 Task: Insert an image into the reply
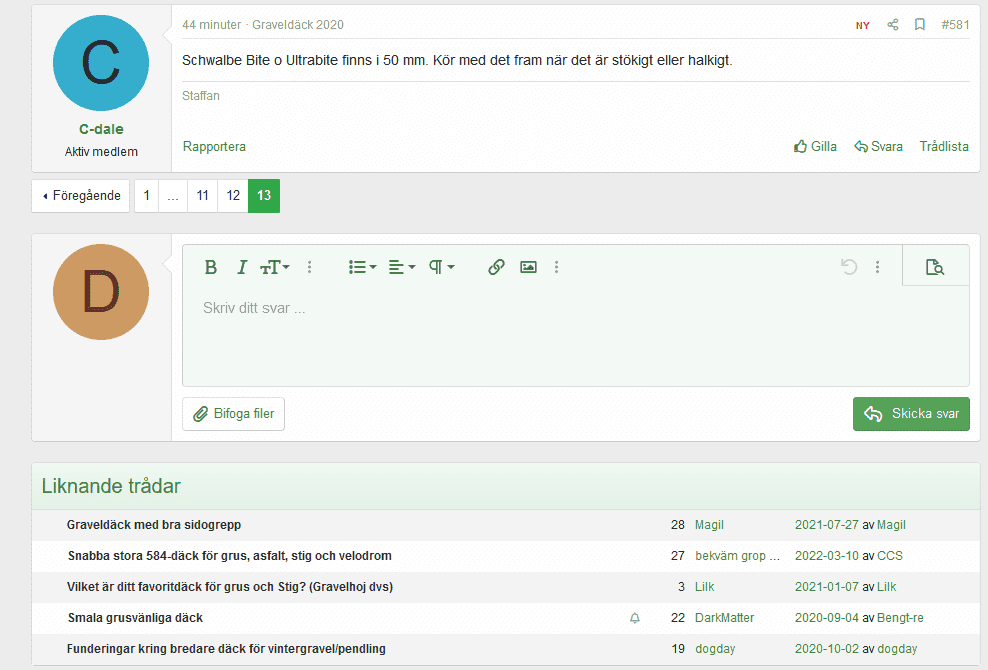click(x=528, y=267)
